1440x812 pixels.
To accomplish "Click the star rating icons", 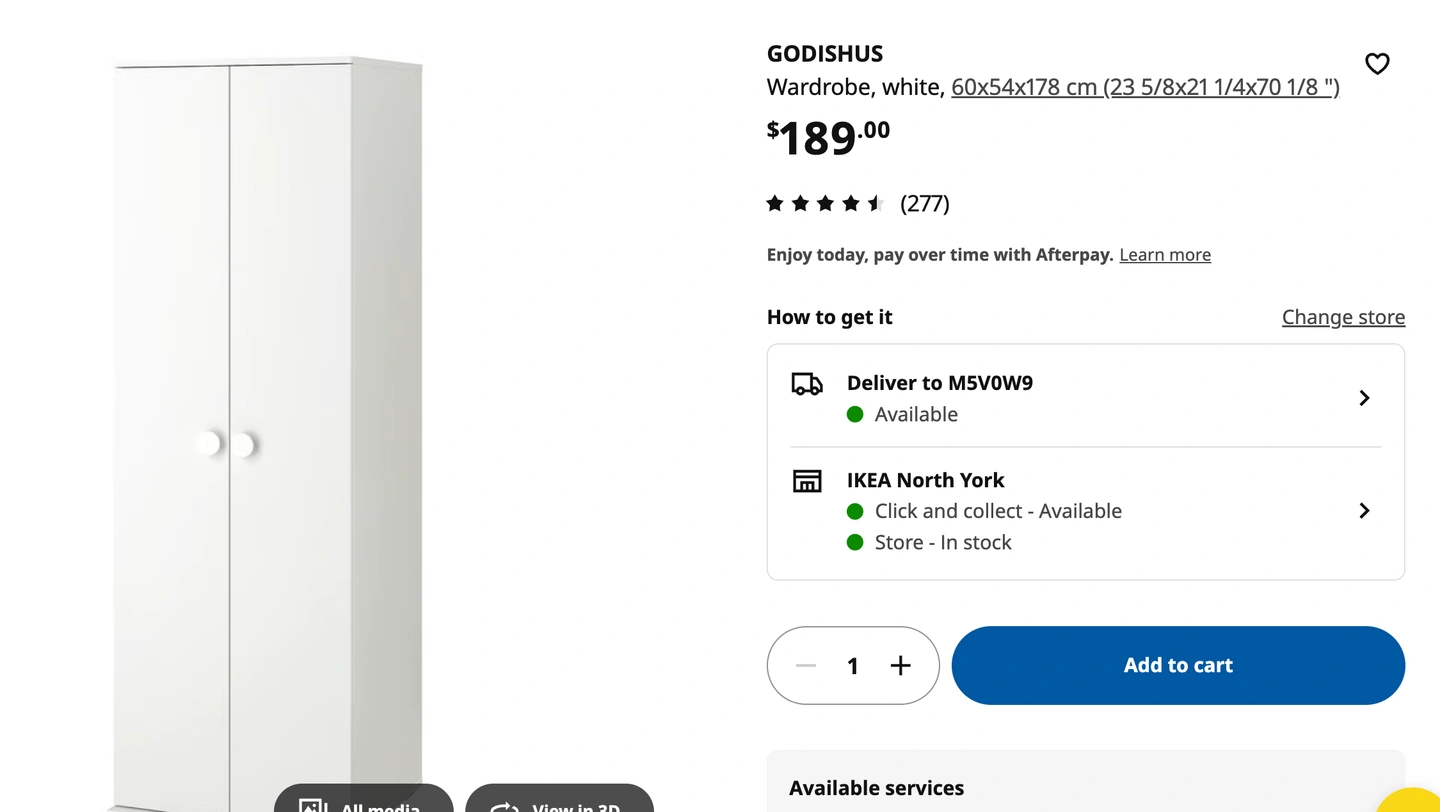I will [825, 204].
